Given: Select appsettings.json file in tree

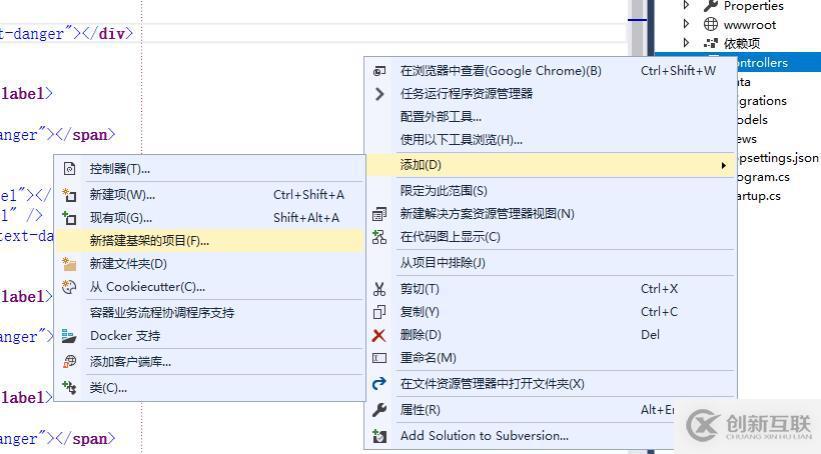Looking at the screenshot, I should pos(778,158).
